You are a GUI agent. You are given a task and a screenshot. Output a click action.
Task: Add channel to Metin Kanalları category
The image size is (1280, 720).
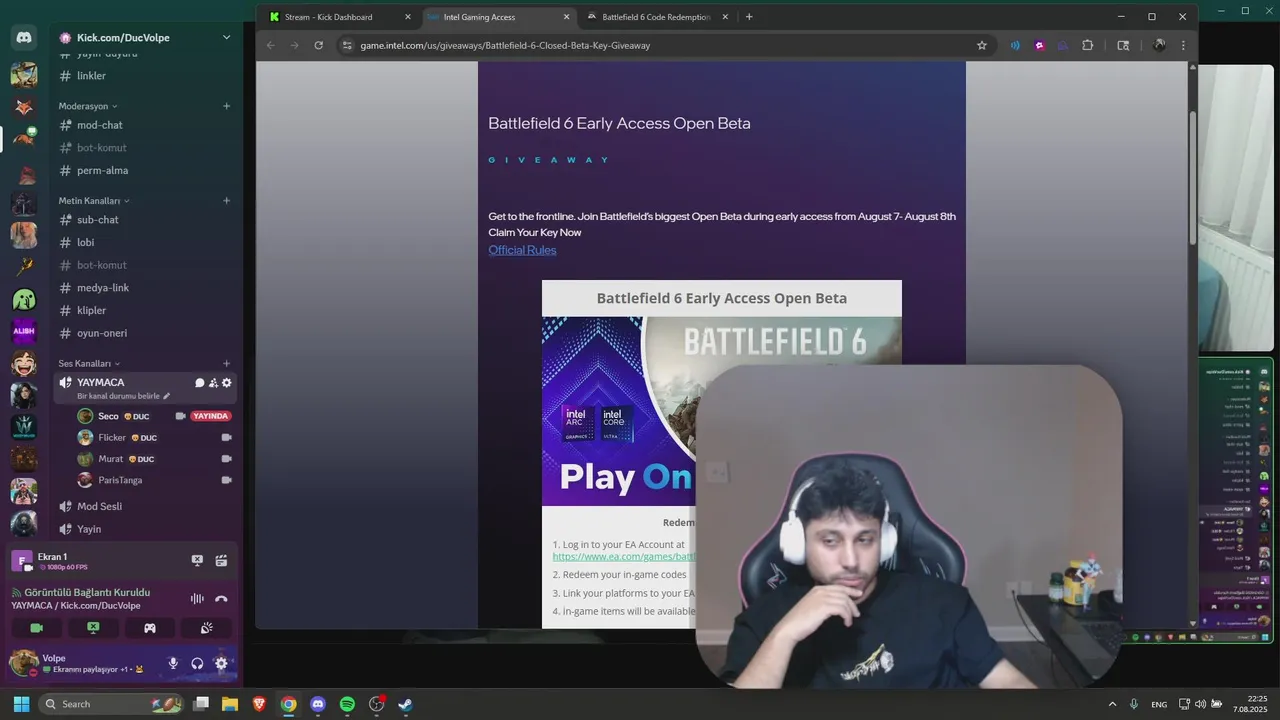[227, 201]
